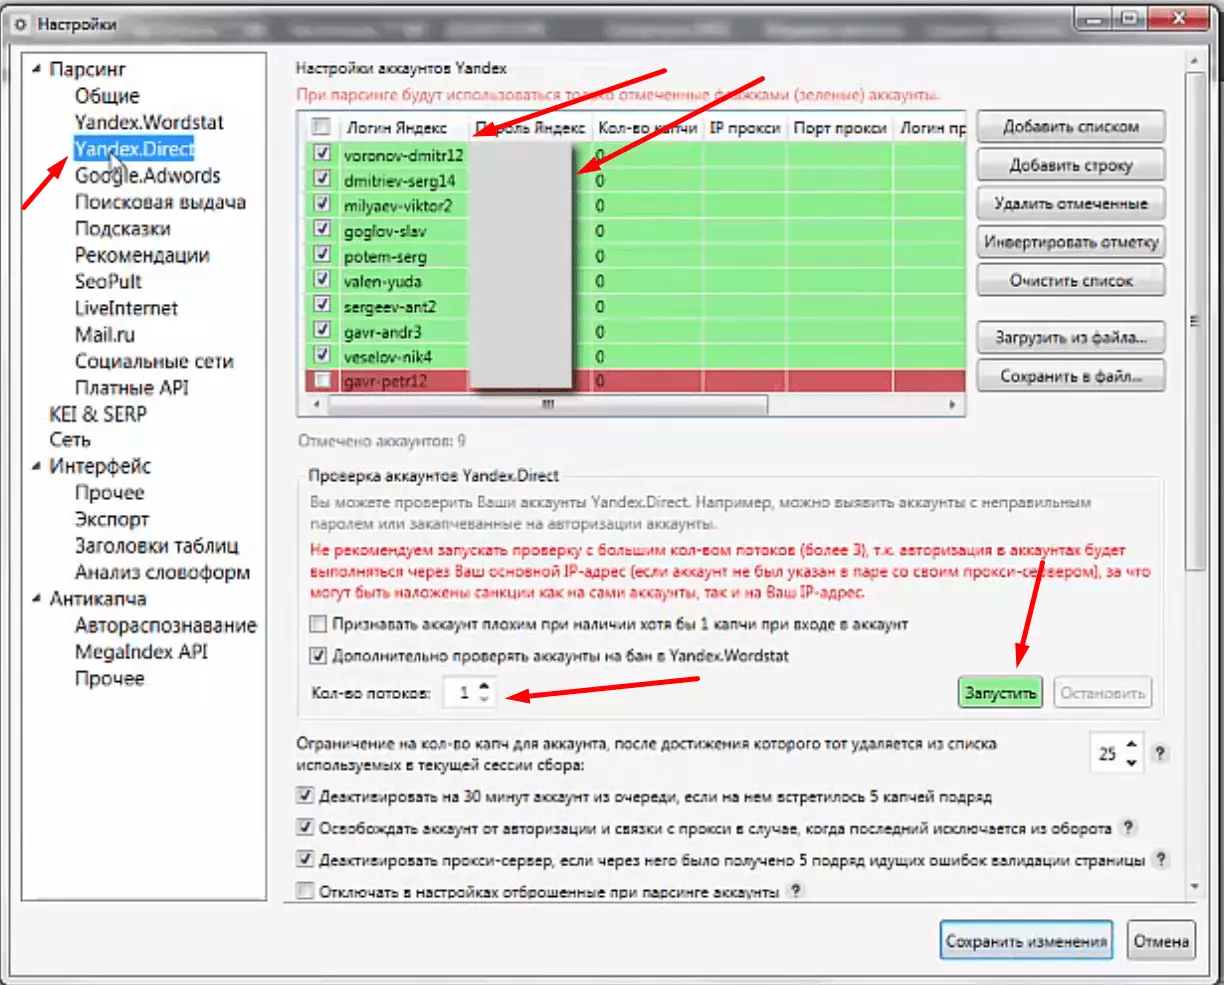Click Отмена button

[x=1161, y=941]
